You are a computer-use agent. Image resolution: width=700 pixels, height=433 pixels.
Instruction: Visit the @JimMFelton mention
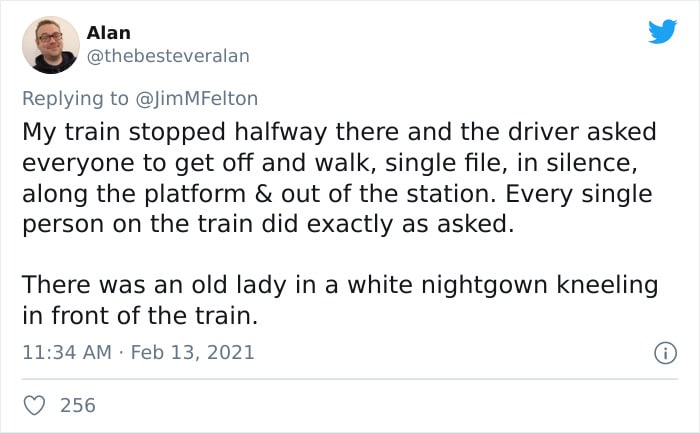[196, 99]
